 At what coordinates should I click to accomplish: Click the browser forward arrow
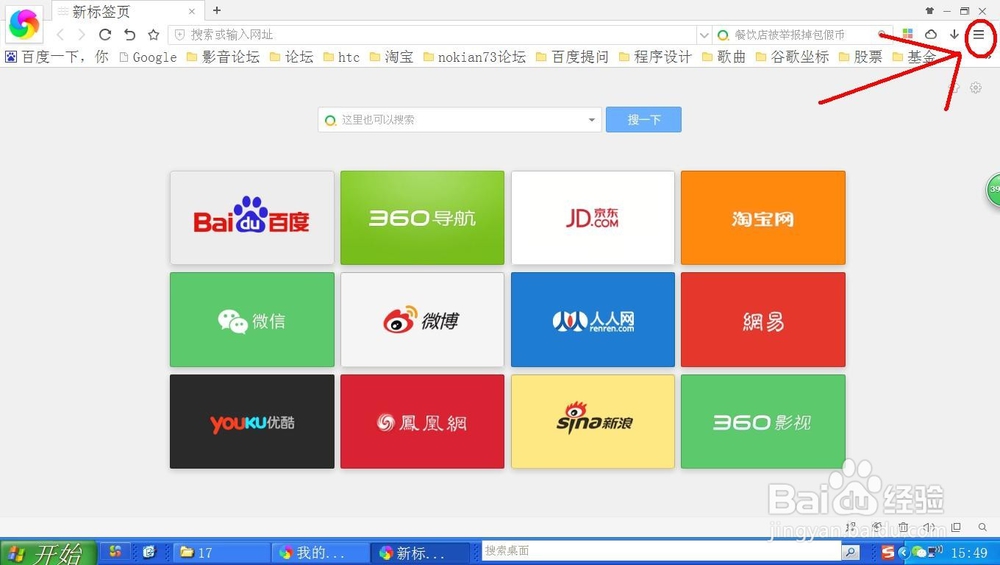(82, 34)
